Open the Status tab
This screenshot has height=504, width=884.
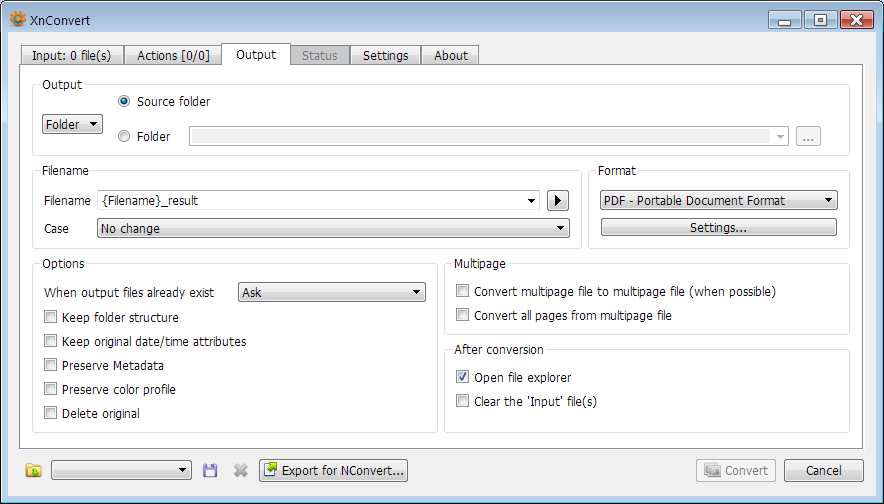click(320, 55)
